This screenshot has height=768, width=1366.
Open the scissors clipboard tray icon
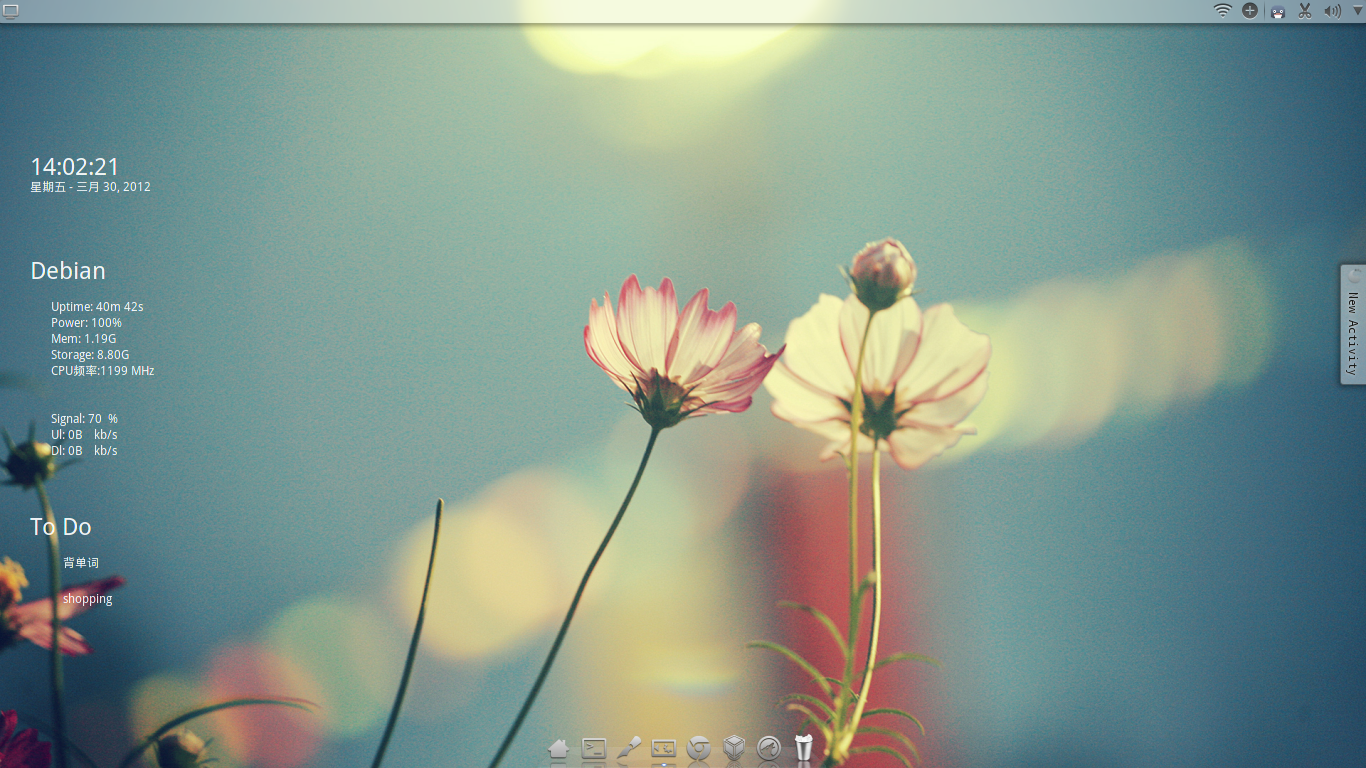[1305, 11]
